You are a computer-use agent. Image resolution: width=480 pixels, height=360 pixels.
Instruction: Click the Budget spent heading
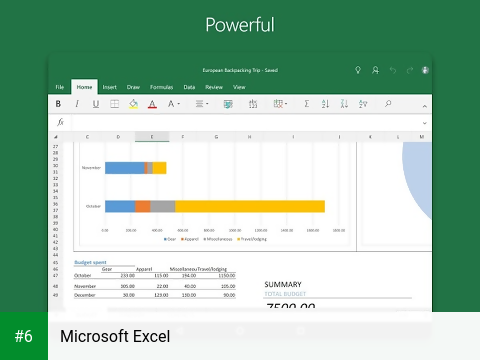click(90, 262)
